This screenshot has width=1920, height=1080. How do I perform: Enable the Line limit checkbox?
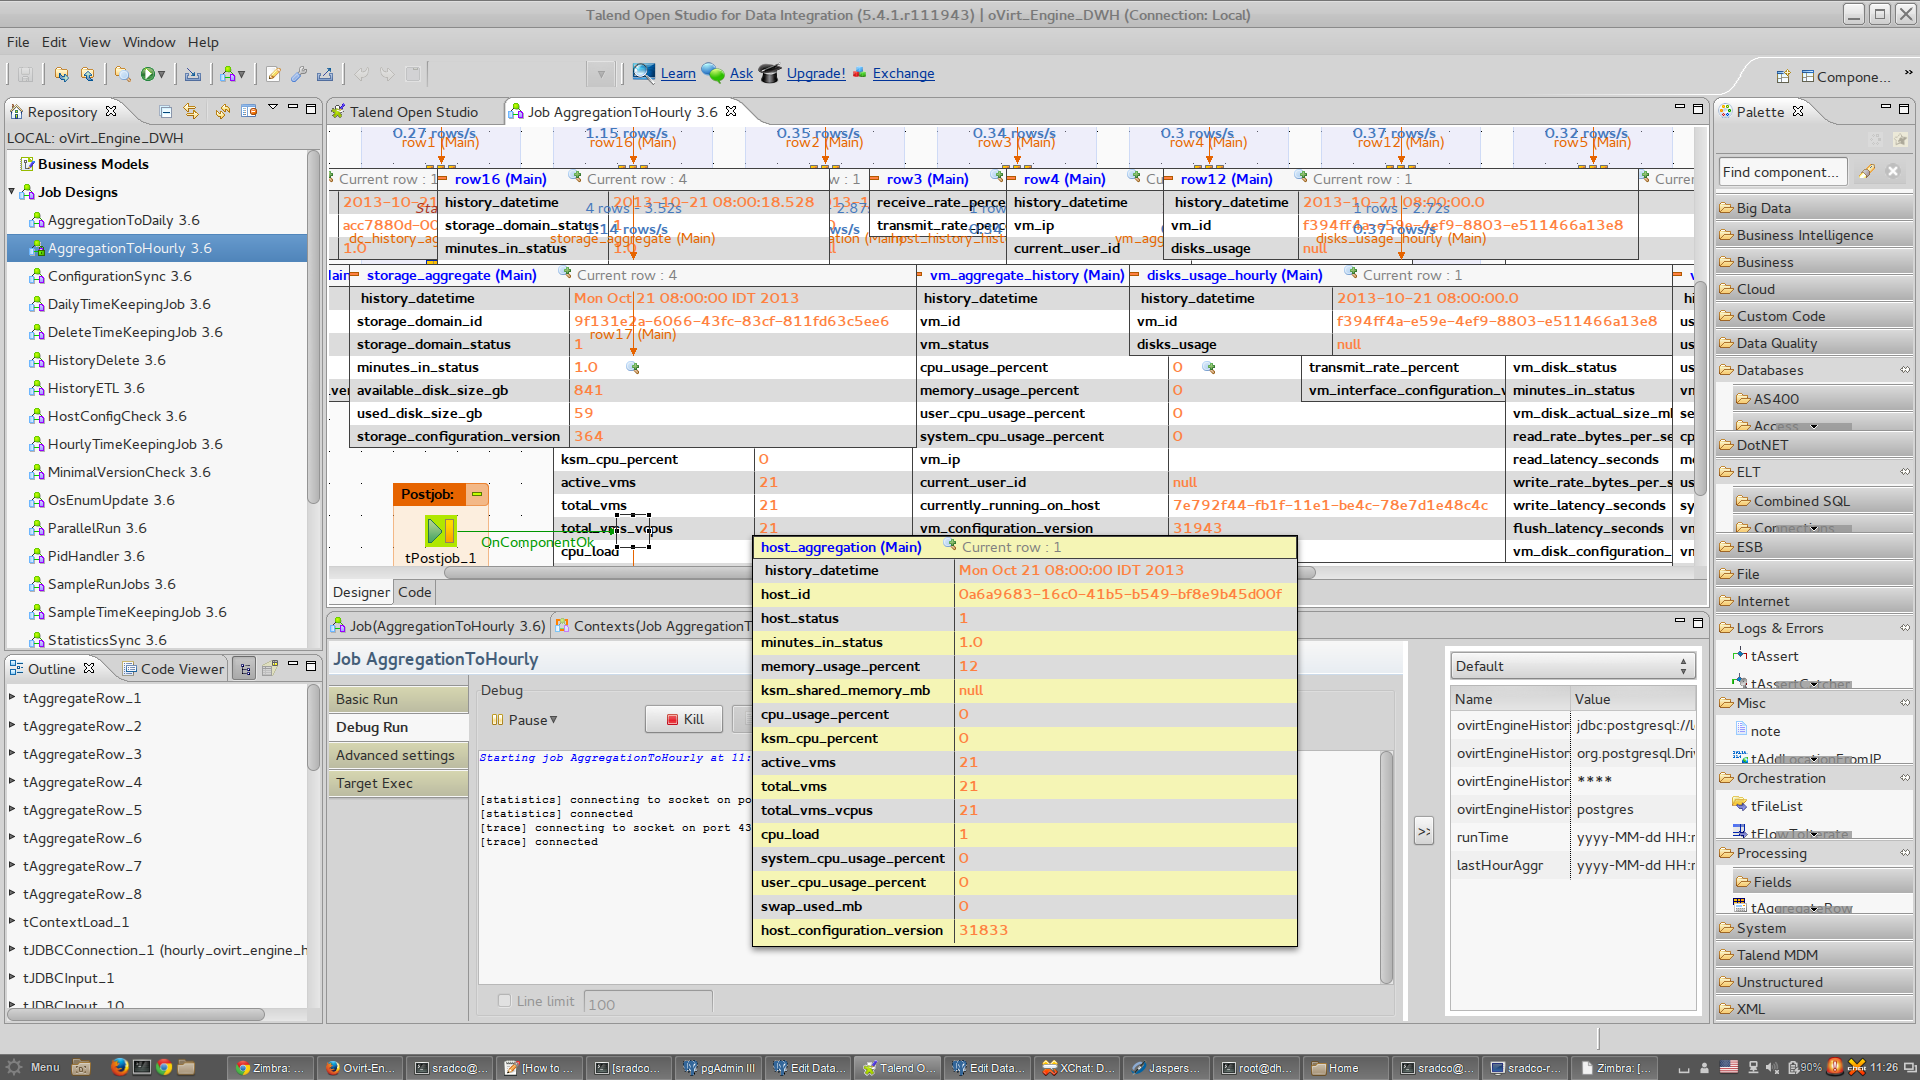coord(504,1001)
